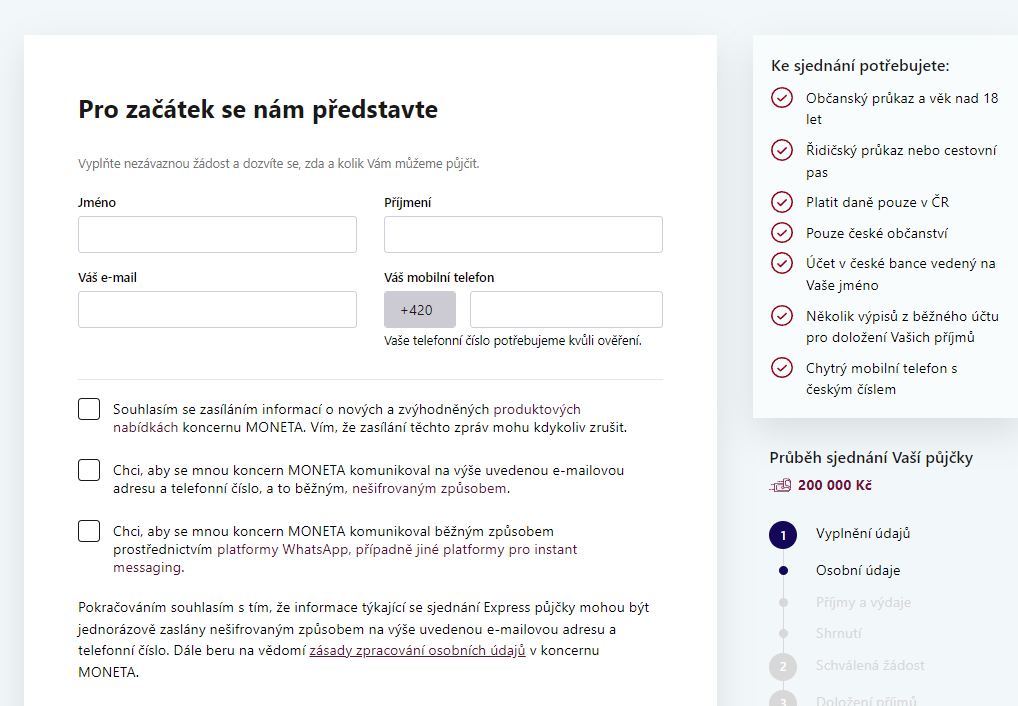Check consent for MONETA product offer emails
The image size is (1018, 706).
[88, 408]
